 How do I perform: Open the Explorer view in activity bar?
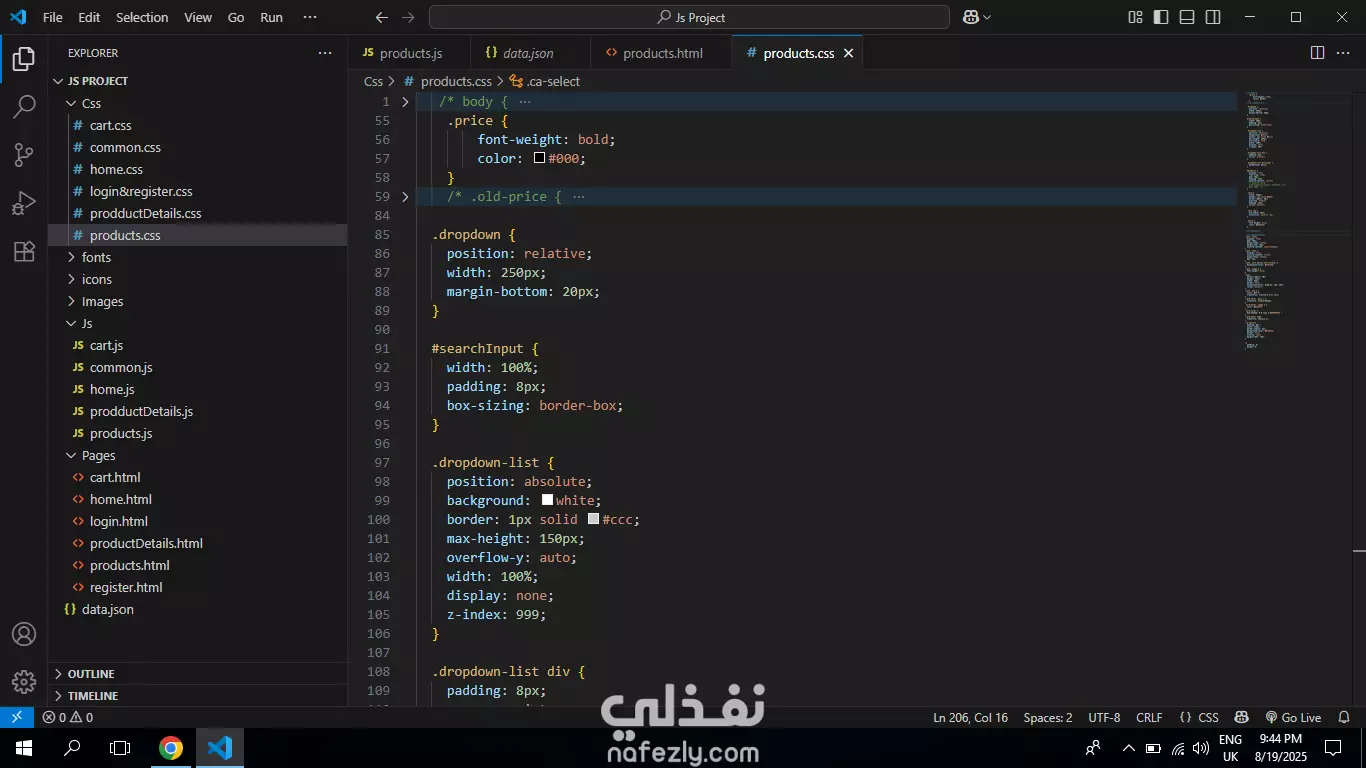tap(24, 60)
